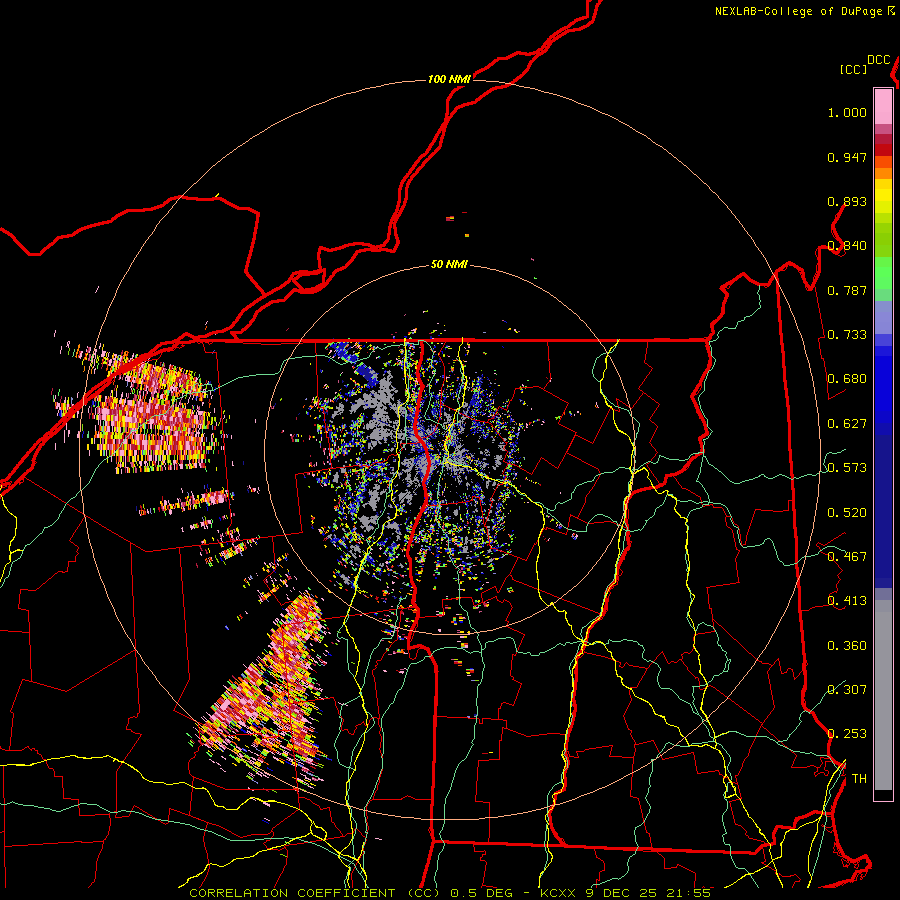Select the 0.573 legend value
The image size is (900, 900).
pos(847,468)
